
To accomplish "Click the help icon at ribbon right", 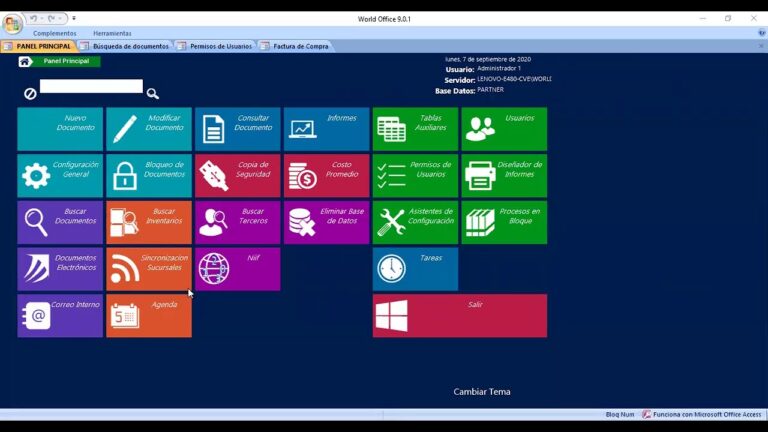I will coord(762,33).
